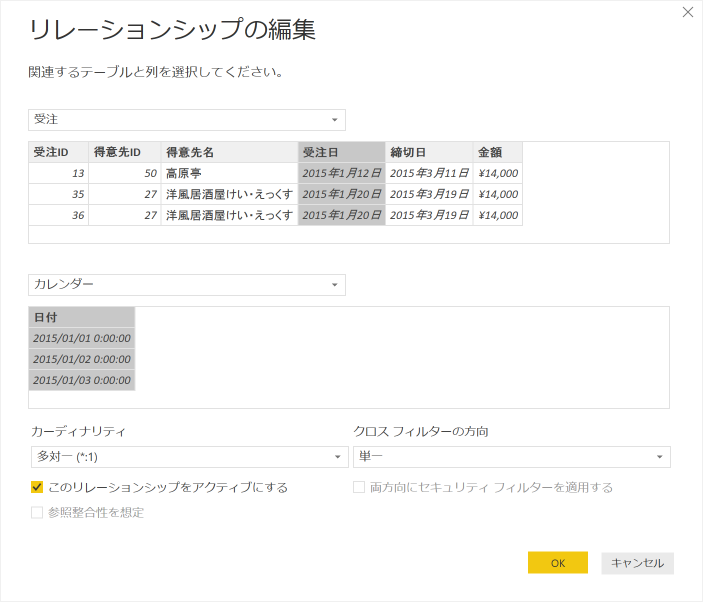Image resolution: width=703 pixels, height=602 pixels.
Task: Expand the カーディナリティ dropdown
Action: 190,457
